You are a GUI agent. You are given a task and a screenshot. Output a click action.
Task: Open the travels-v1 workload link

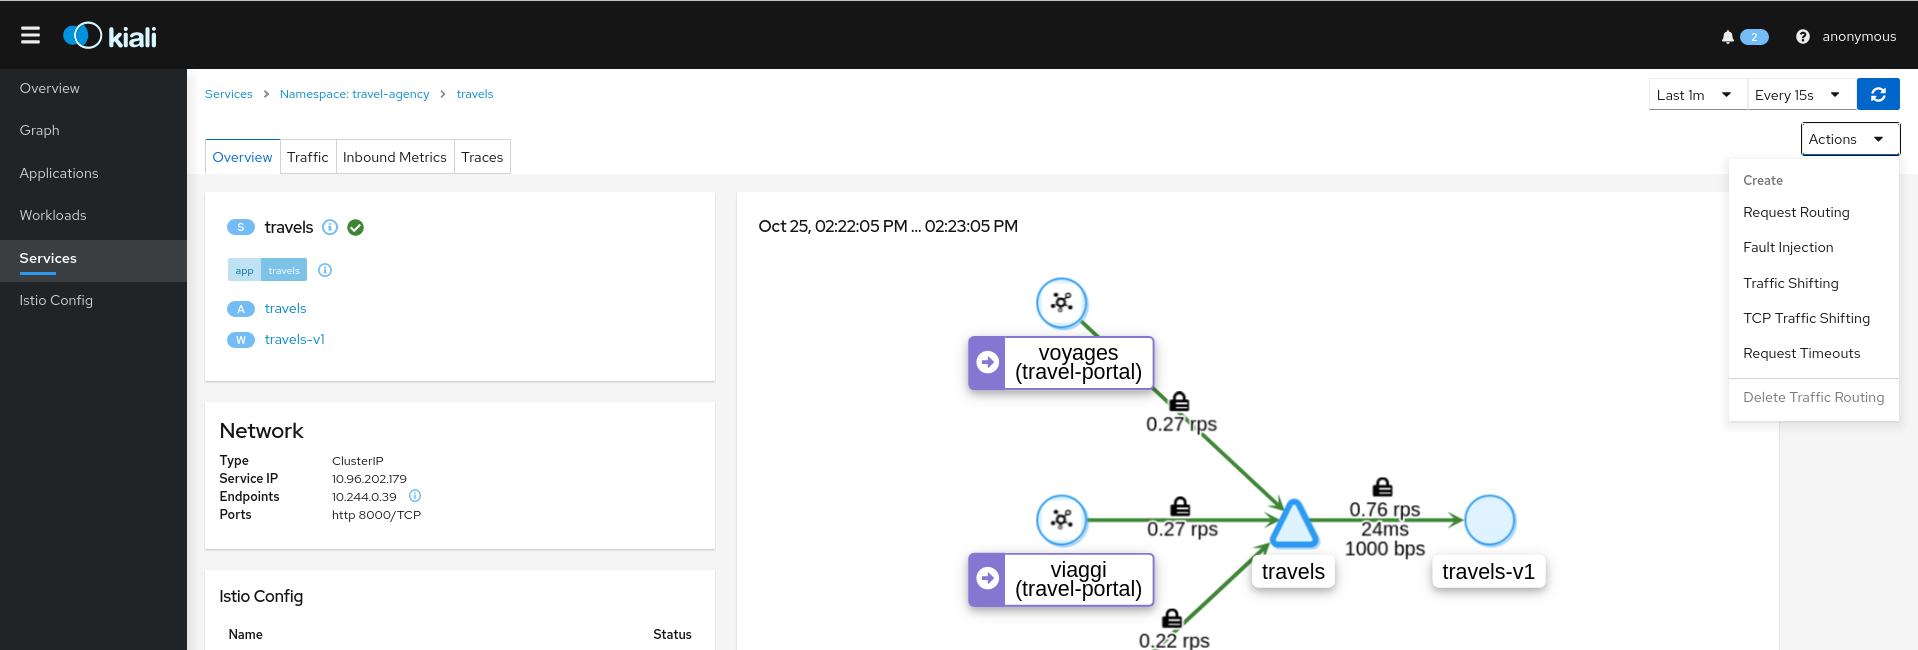point(294,339)
